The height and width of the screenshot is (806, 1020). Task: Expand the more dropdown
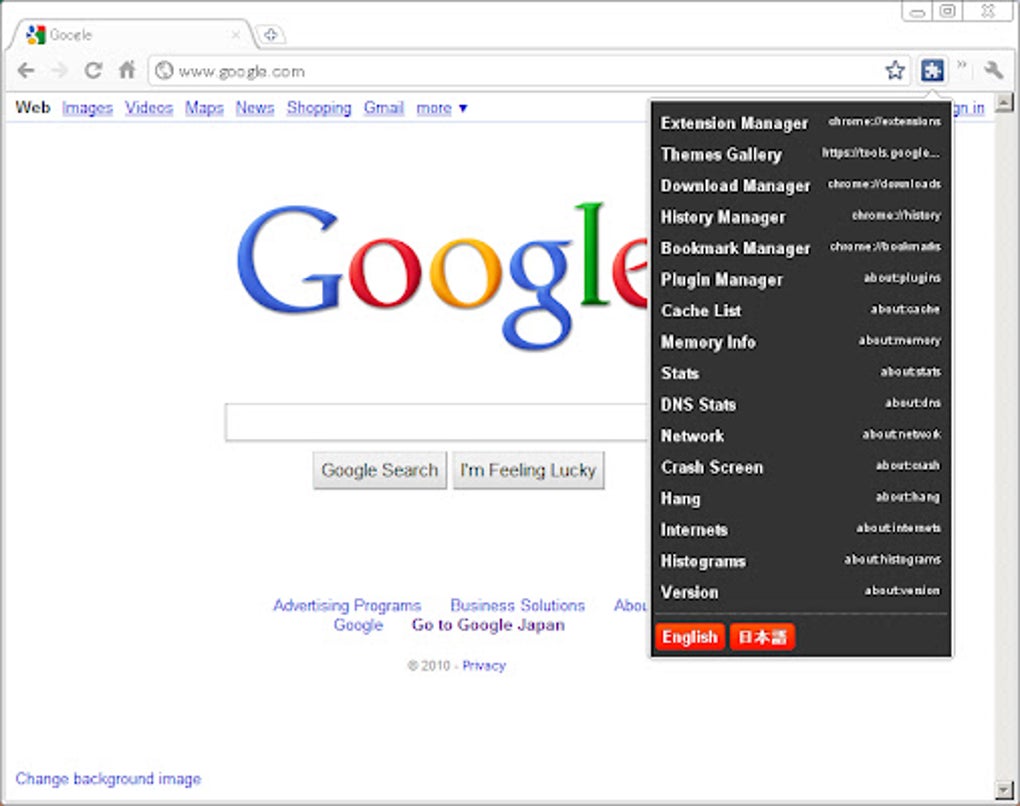pyautogui.click(x=442, y=108)
